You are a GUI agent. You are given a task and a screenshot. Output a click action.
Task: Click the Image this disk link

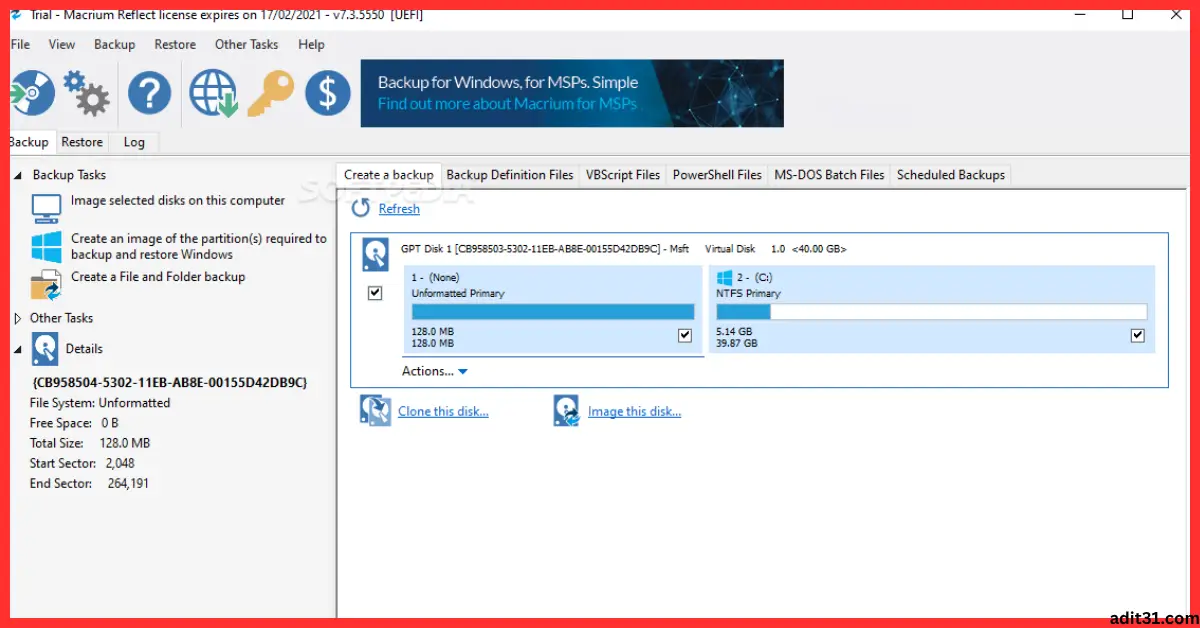coord(634,411)
